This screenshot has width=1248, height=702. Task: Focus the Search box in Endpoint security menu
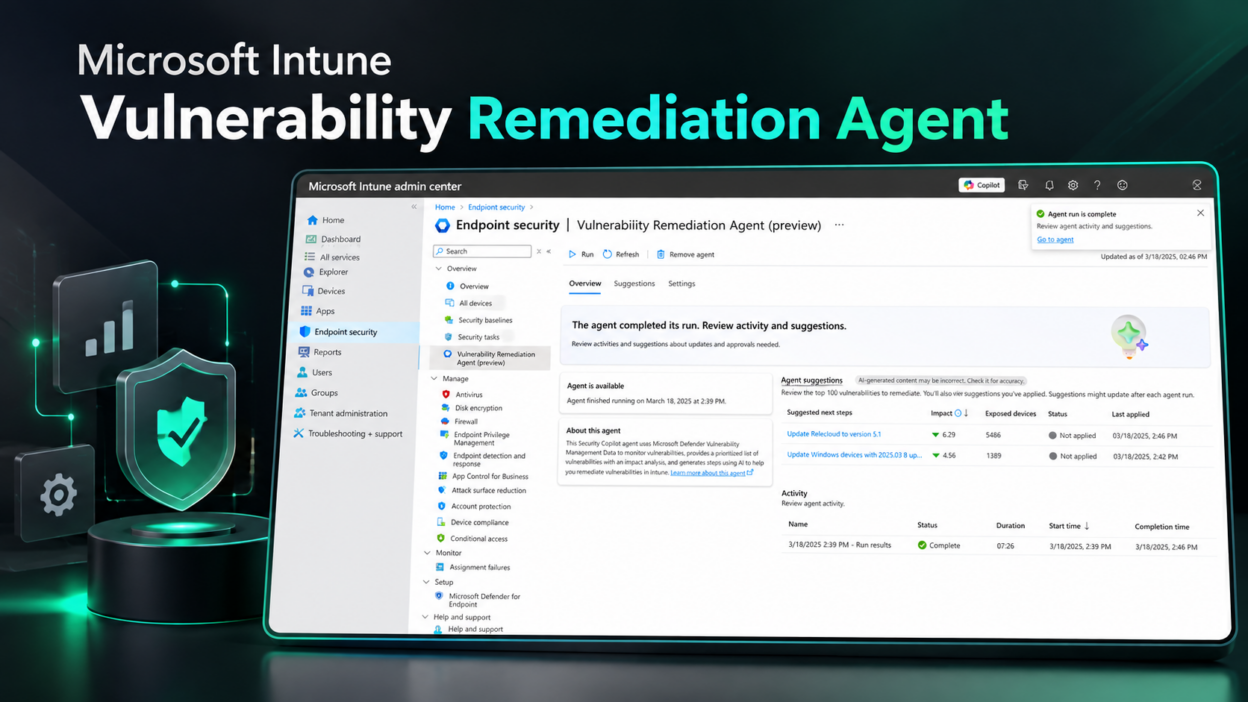(482, 251)
